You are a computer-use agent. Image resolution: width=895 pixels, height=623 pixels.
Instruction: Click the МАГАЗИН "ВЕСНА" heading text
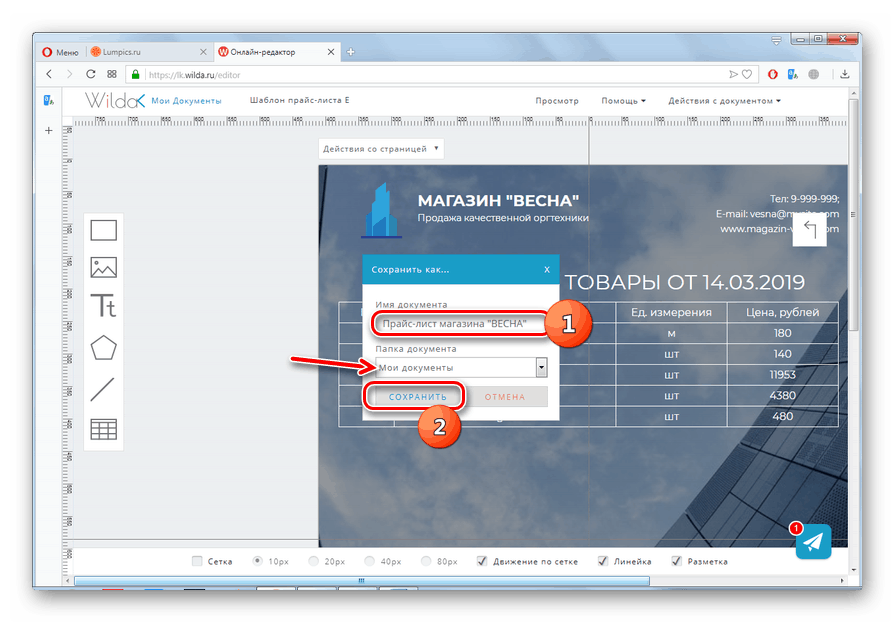pyautogui.click(x=498, y=200)
